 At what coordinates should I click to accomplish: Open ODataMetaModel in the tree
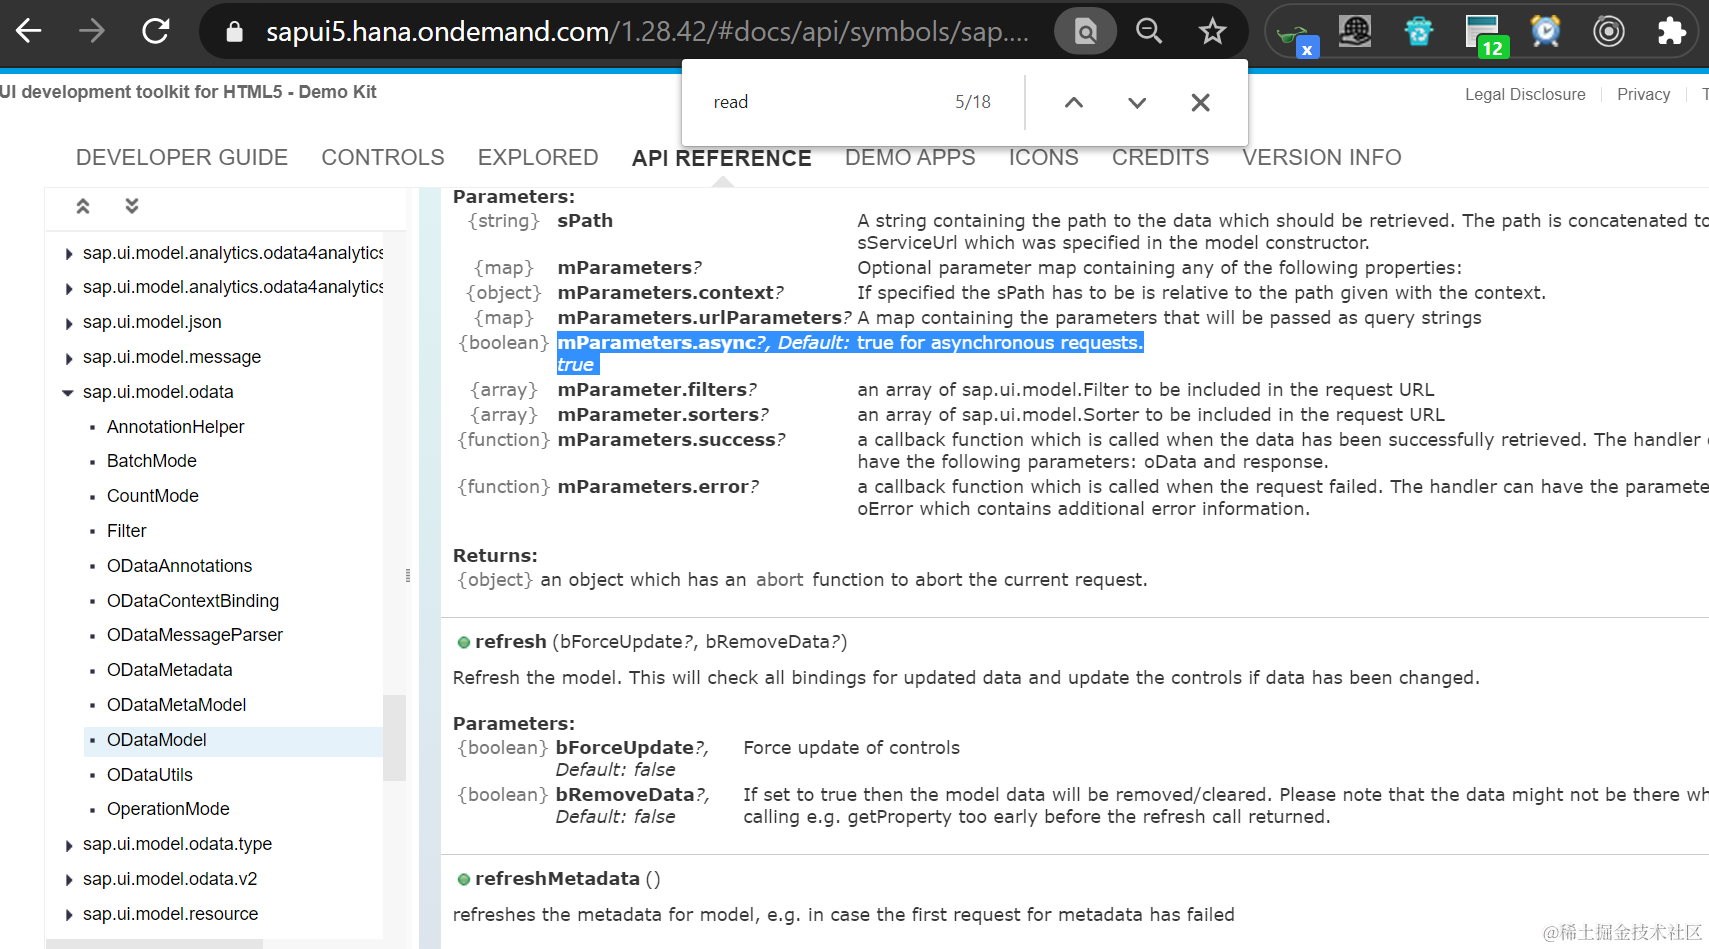176,705
